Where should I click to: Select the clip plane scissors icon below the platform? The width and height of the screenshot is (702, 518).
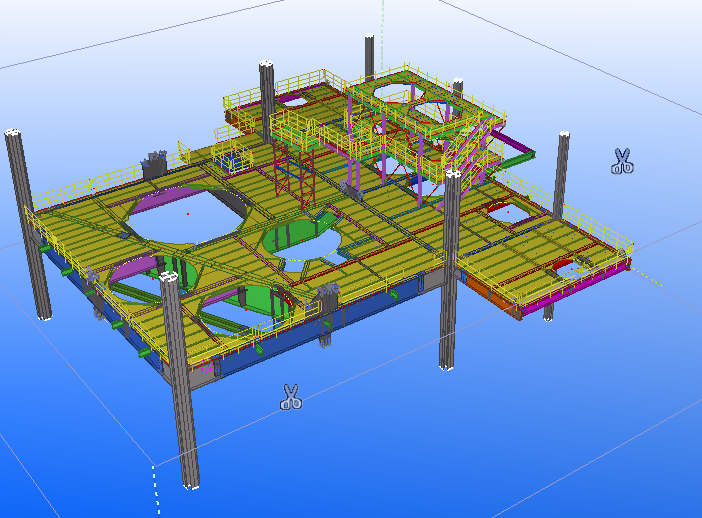tap(291, 397)
